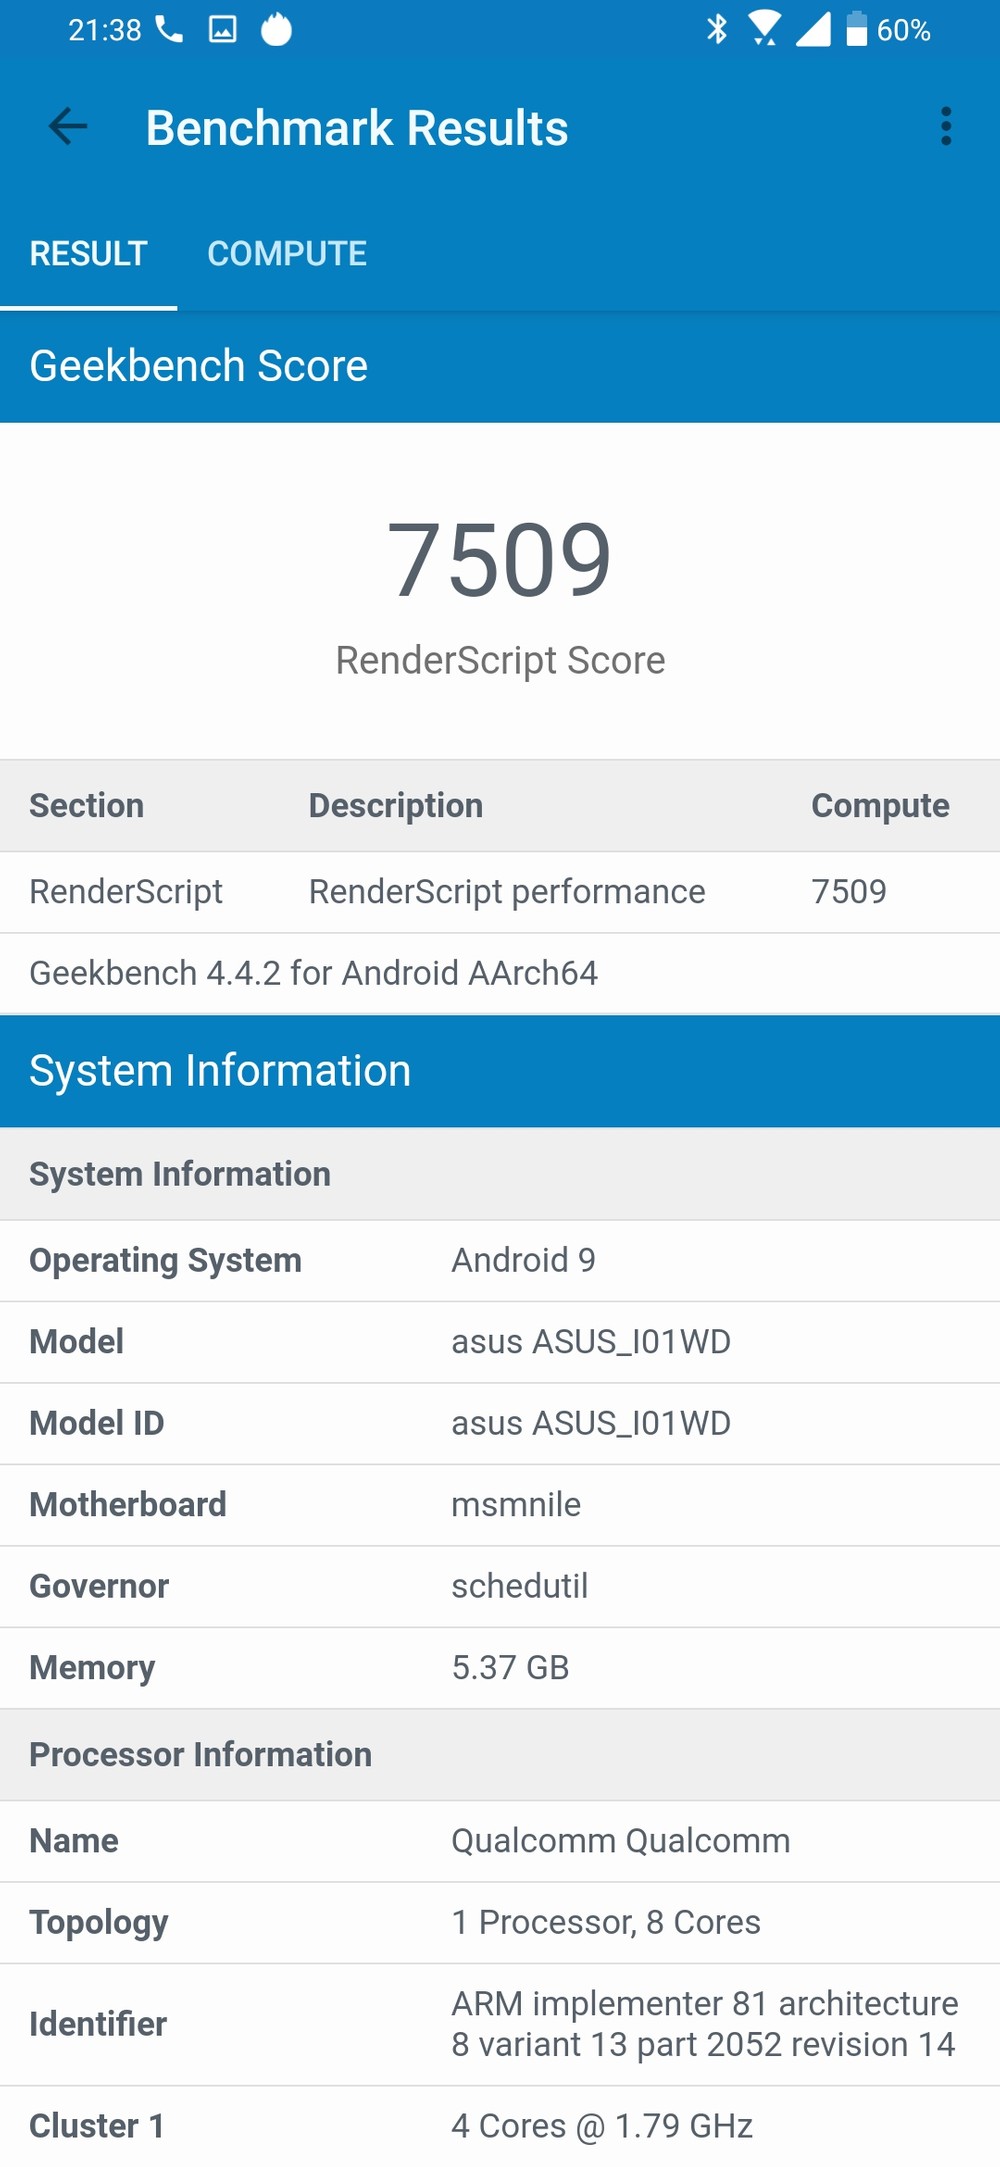
Task: Tap the Description column header
Action: click(396, 806)
